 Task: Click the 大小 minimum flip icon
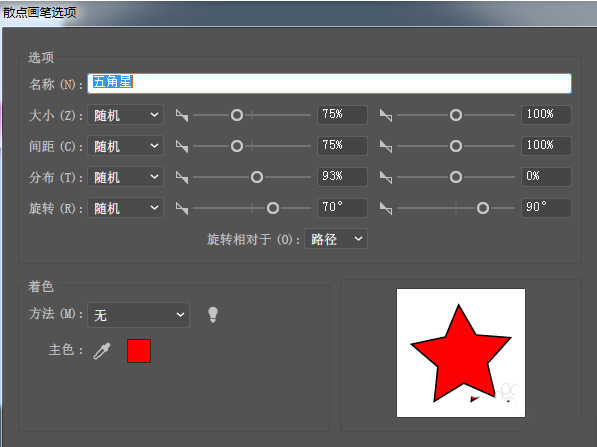click(x=182, y=115)
